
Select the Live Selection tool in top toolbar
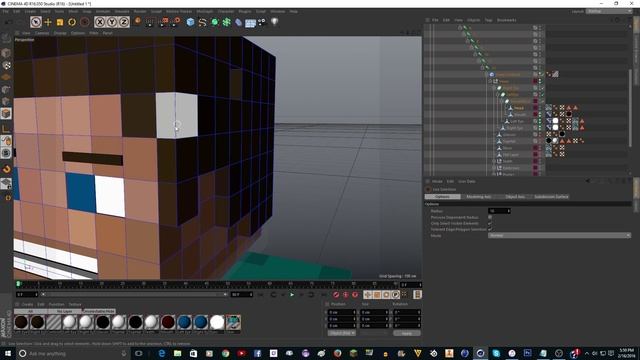tap(36, 22)
